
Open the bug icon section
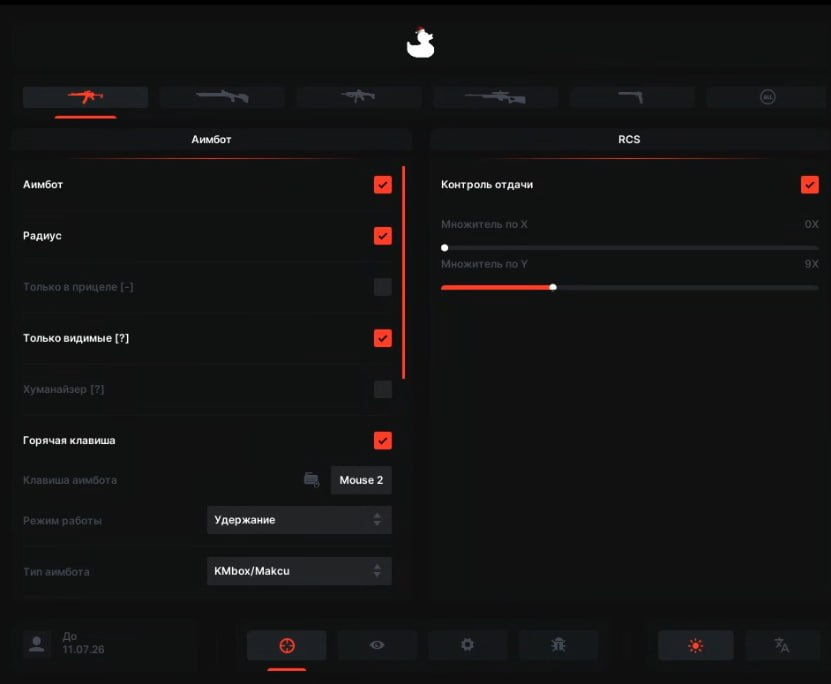559,645
